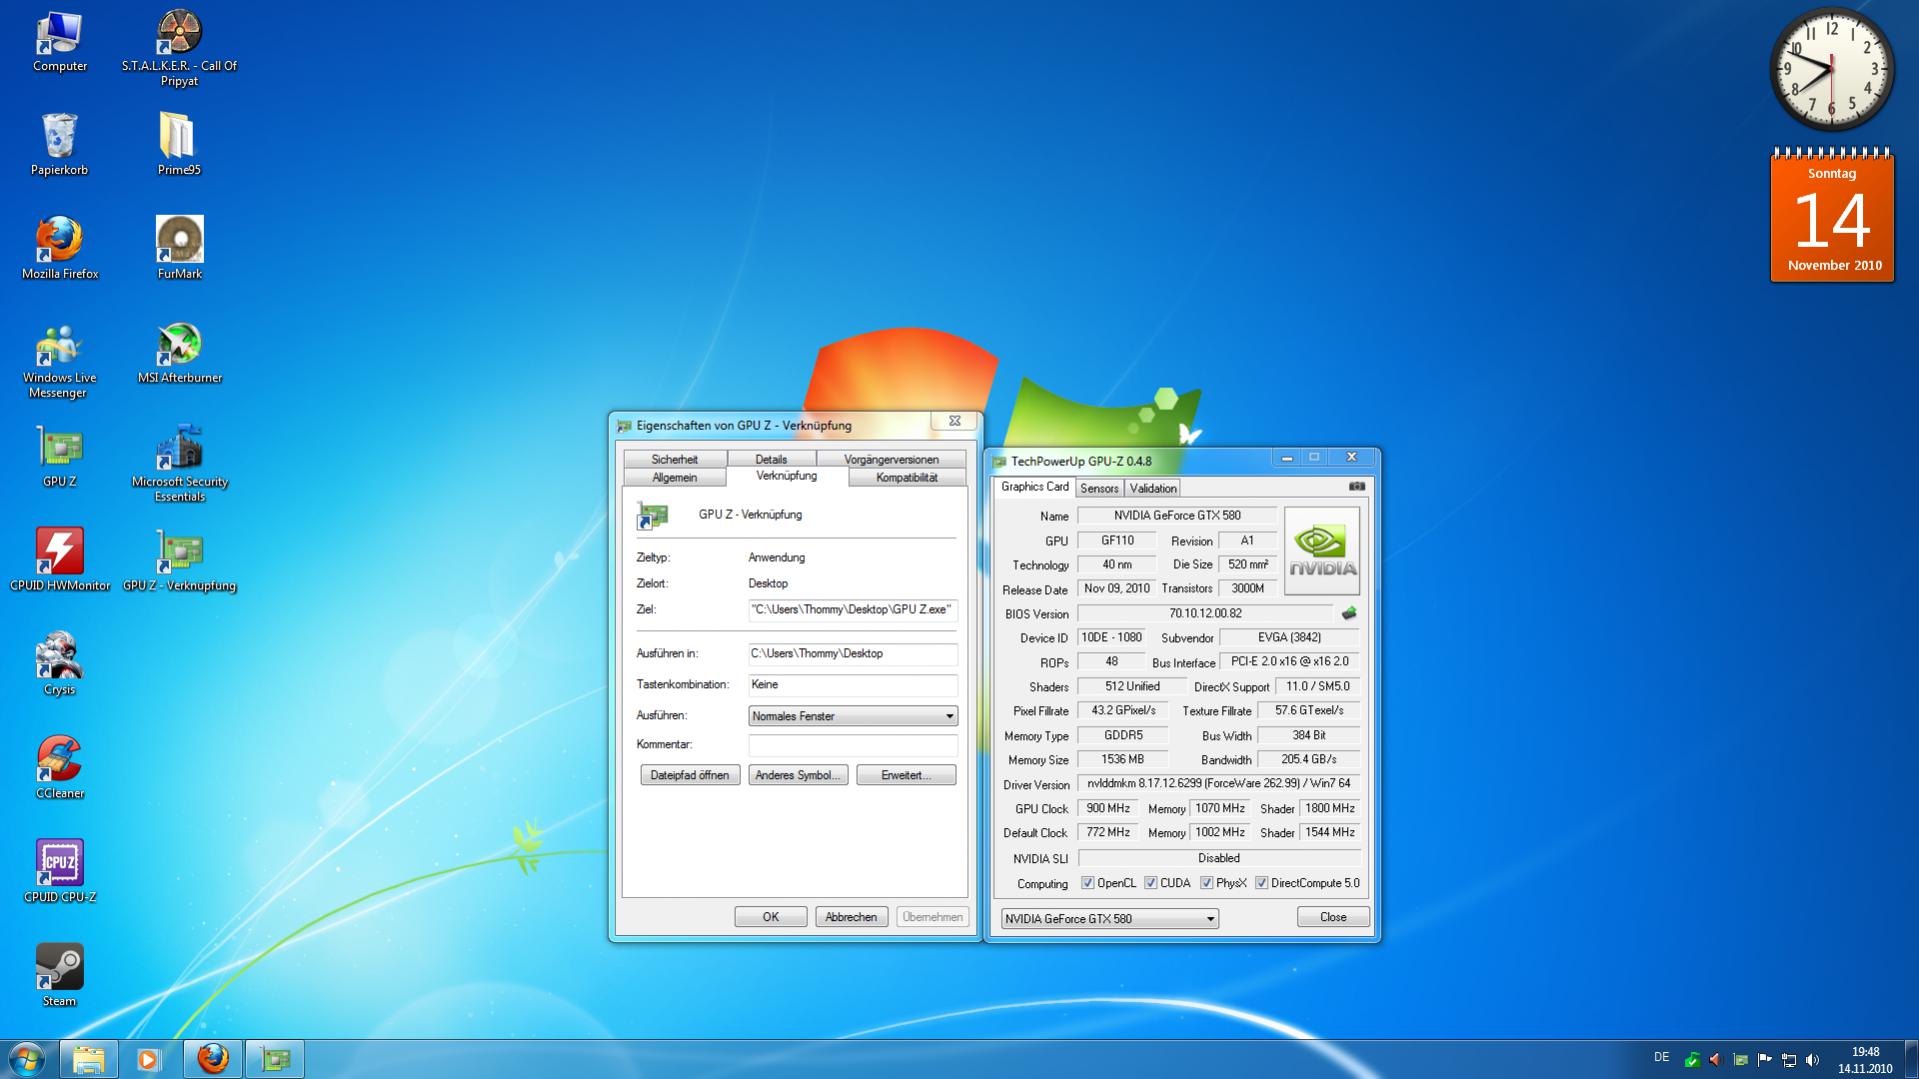This screenshot has width=1919, height=1079.
Task: Click the Erweitert... button
Action: (906, 775)
